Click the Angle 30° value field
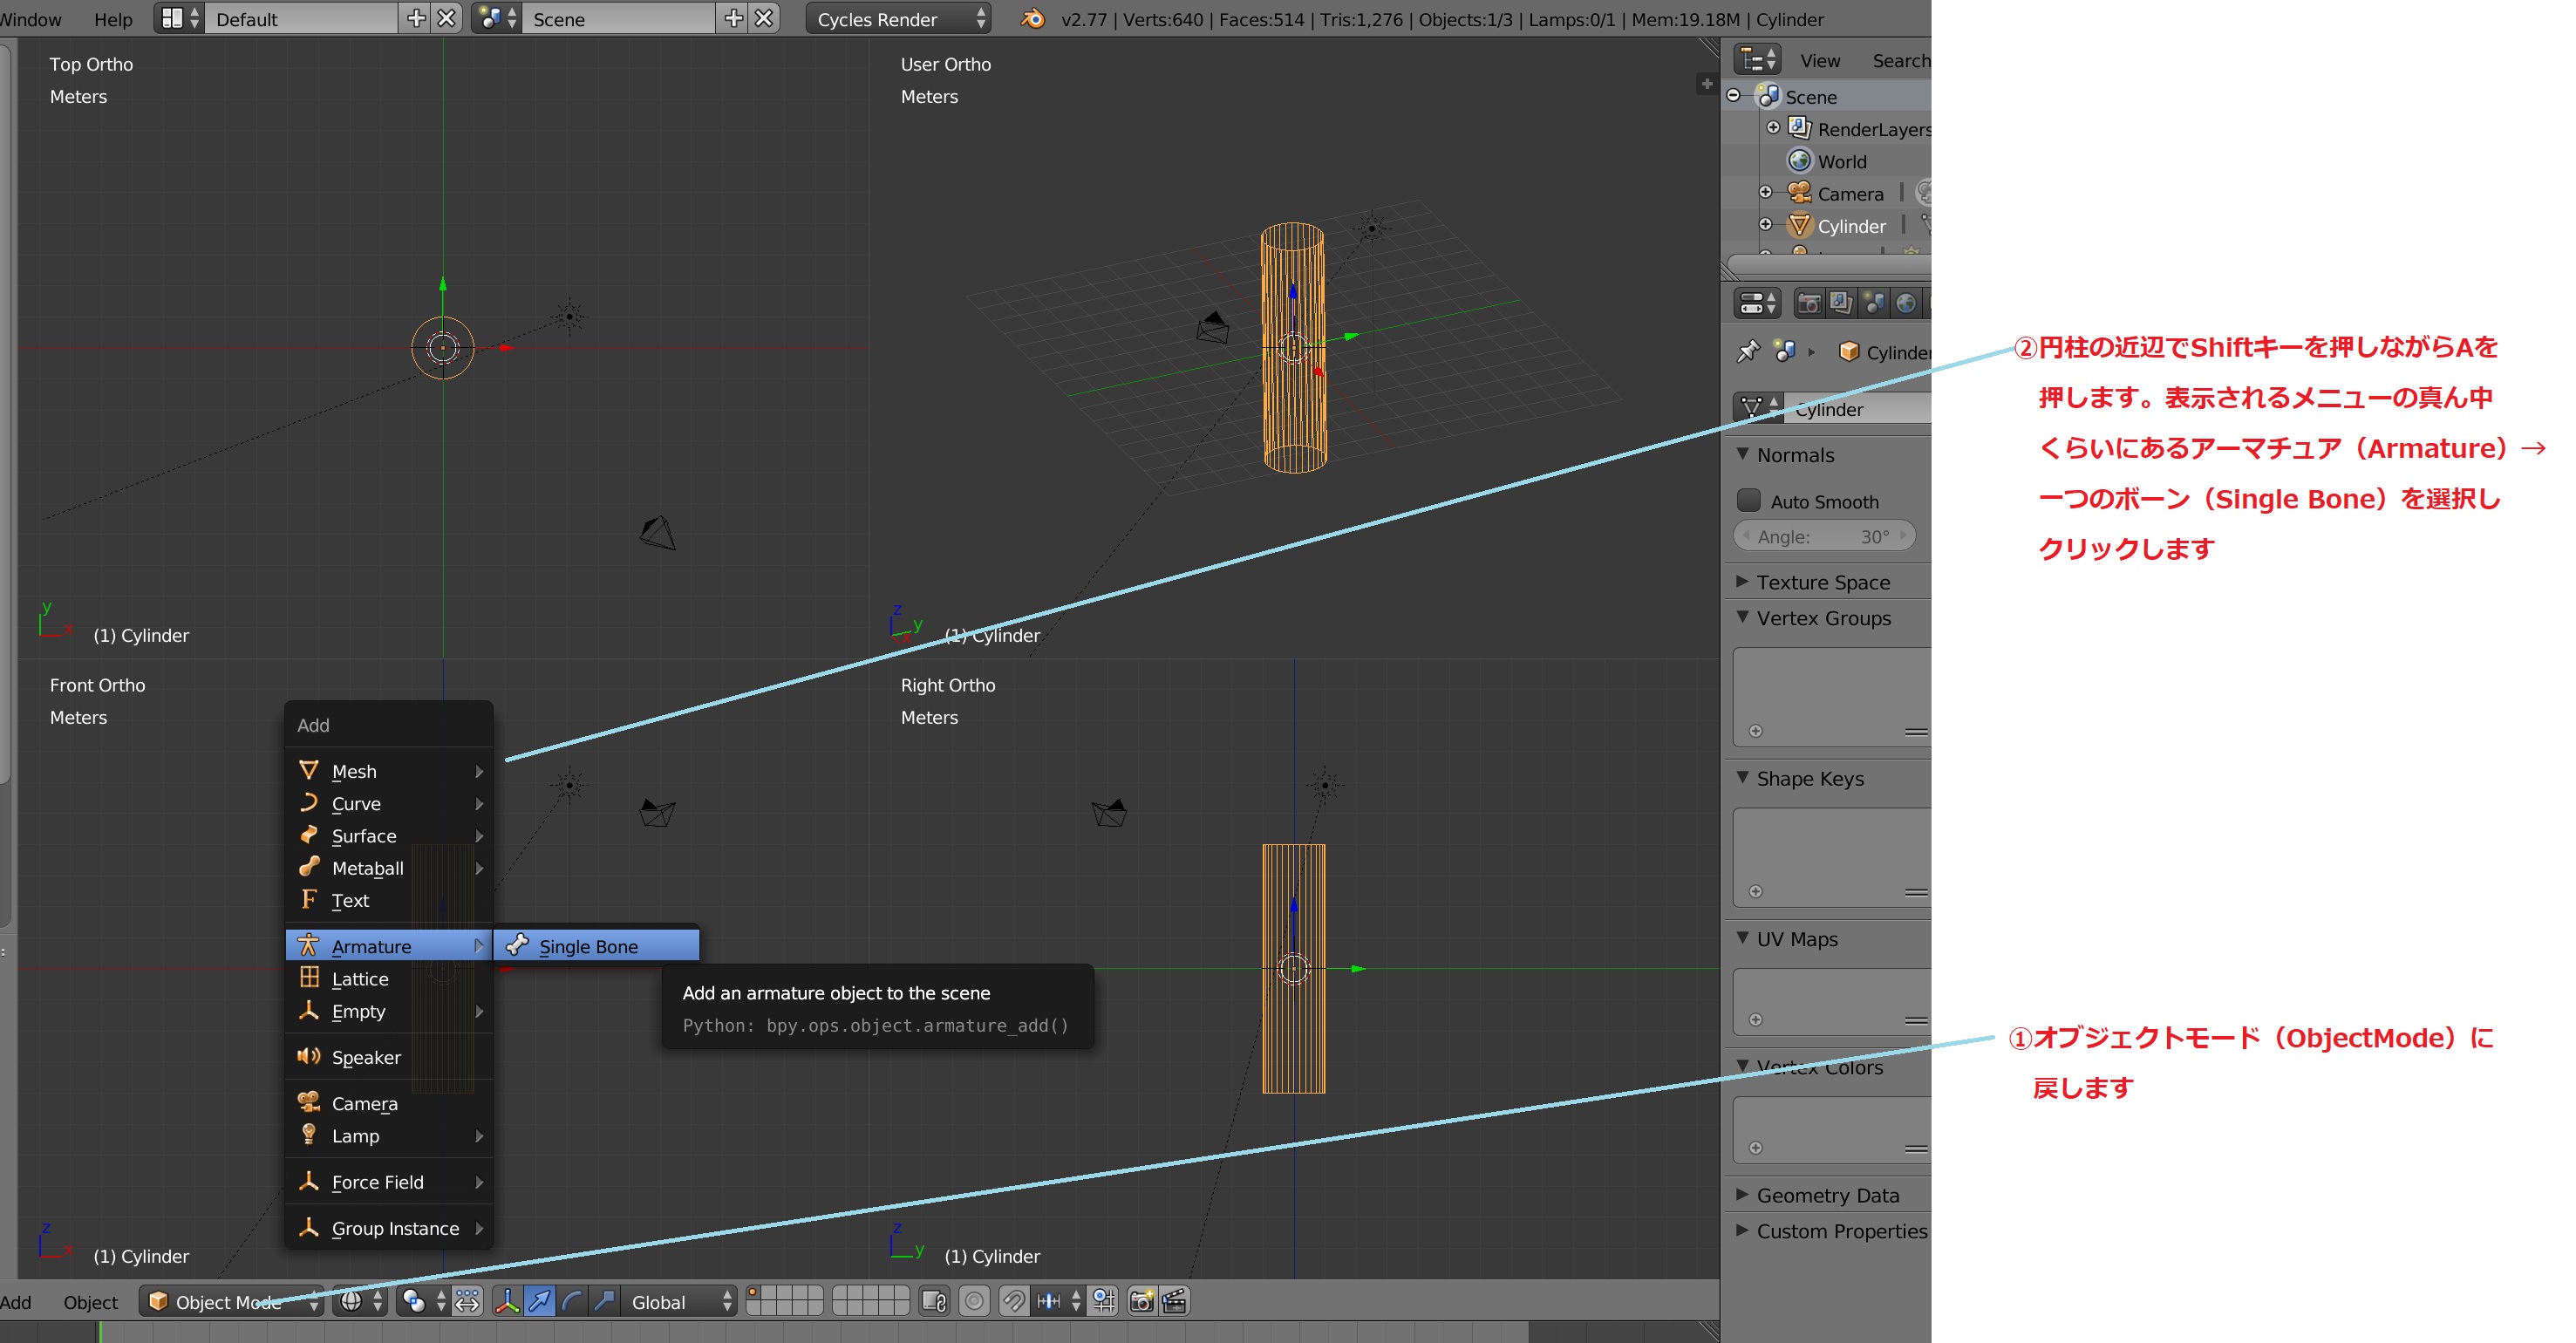 pos(1824,536)
